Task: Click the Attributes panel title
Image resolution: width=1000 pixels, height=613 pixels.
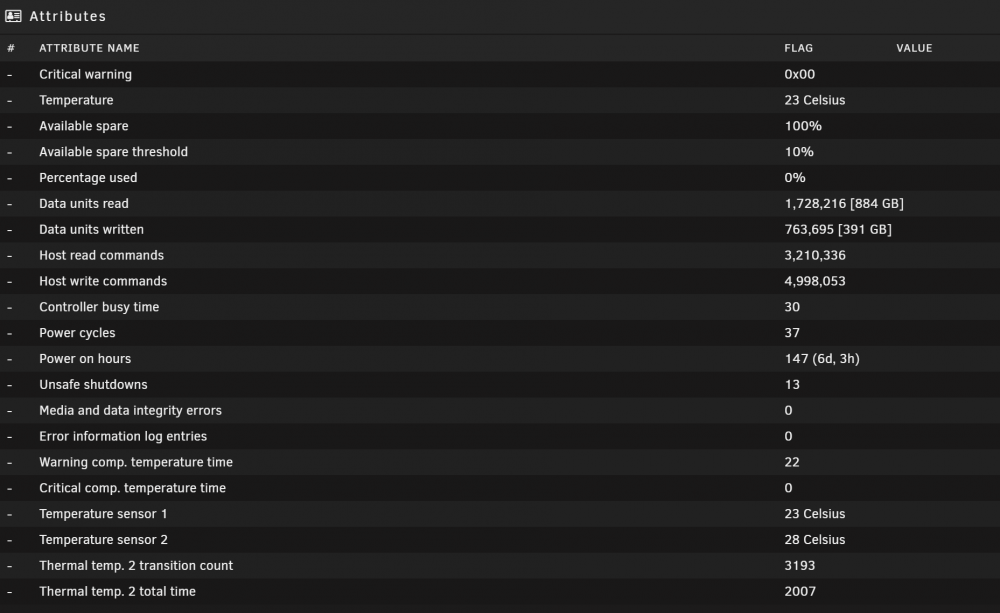Action: pos(68,17)
